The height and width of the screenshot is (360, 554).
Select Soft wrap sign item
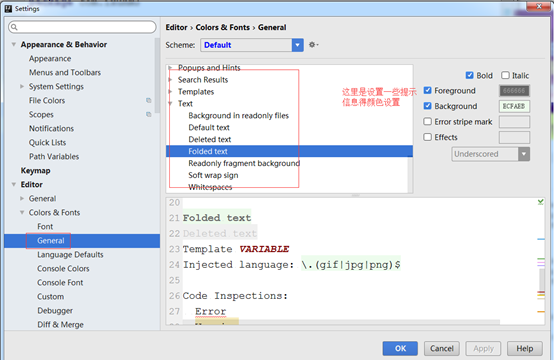pyautogui.click(x=213, y=175)
